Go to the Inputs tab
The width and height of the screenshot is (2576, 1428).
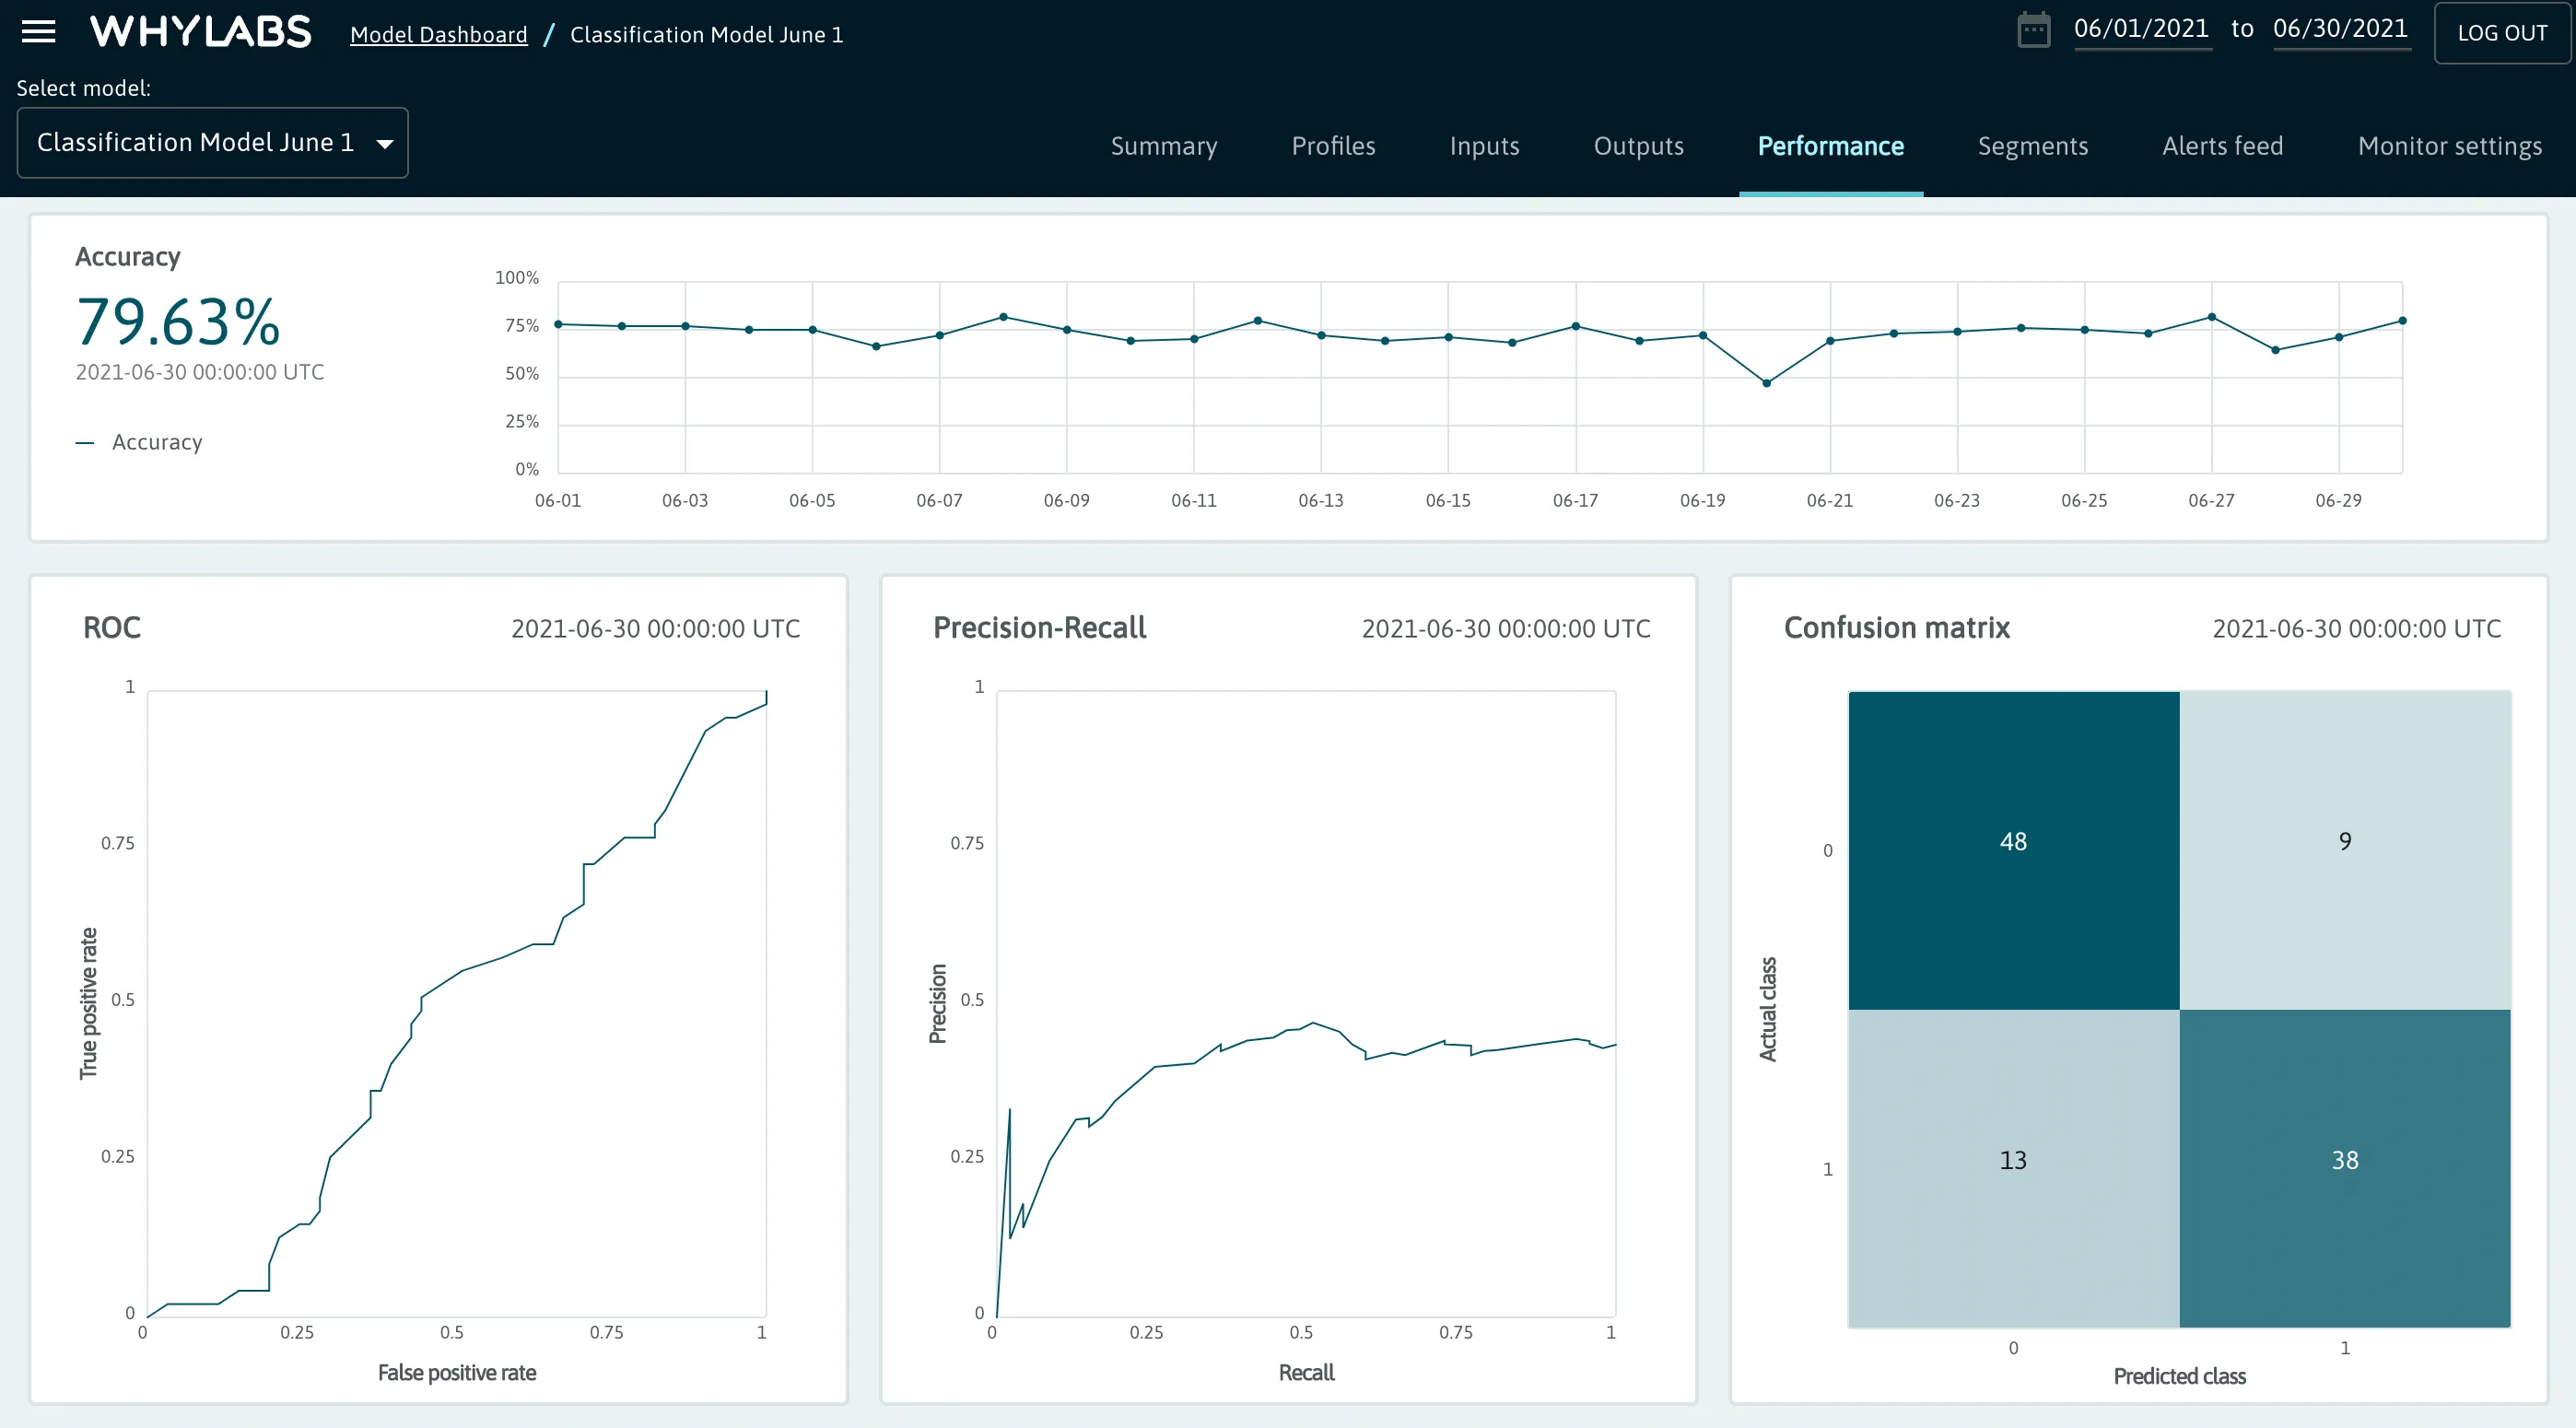click(x=1484, y=146)
